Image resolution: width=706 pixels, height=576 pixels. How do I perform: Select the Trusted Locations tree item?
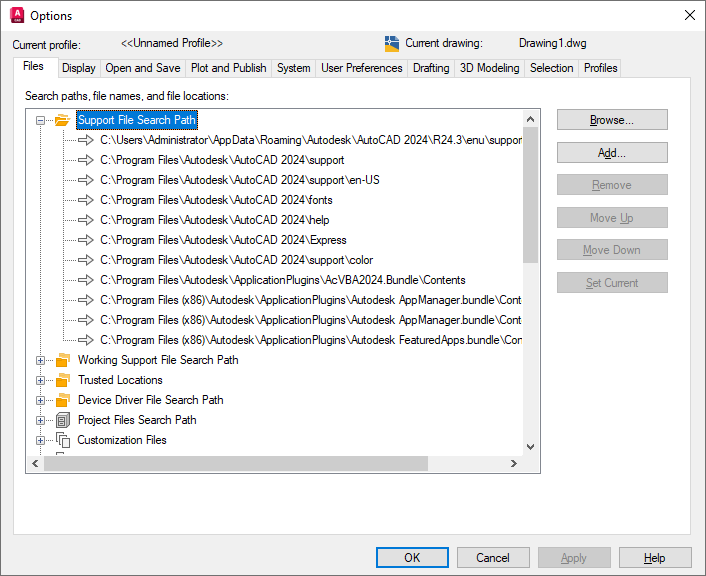click(x=120, y=380)
